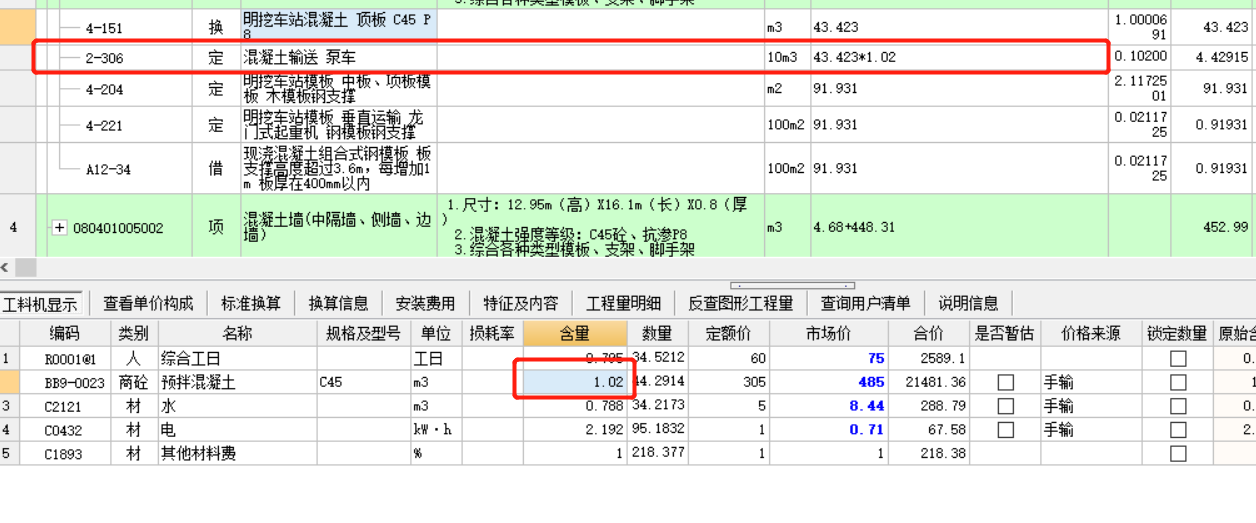Toggle 是否暂估 checkbox for 水 row
1256x523 pixels.
coord(1005,406)
